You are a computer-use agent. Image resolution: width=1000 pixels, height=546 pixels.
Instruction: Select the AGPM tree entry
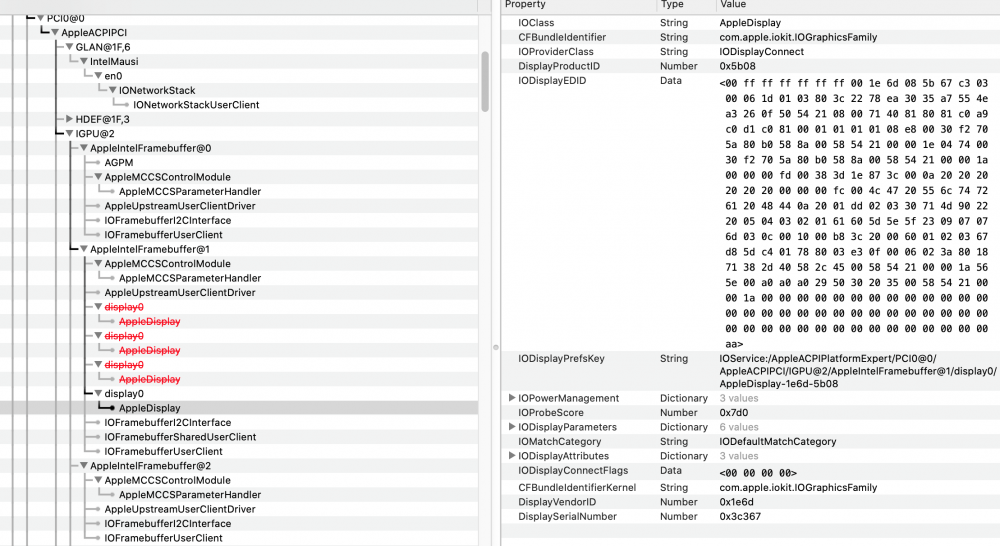[119, 163]
